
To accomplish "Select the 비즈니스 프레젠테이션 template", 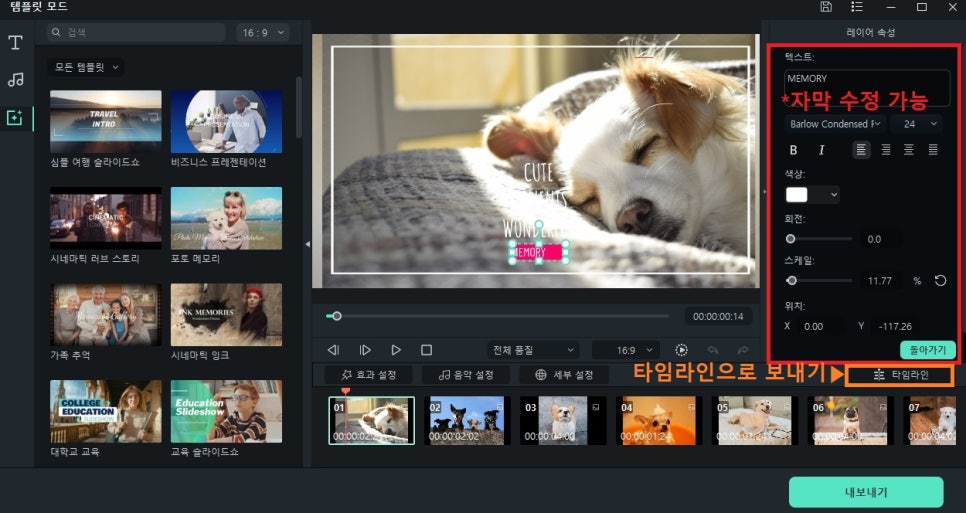I will [226, 122].
